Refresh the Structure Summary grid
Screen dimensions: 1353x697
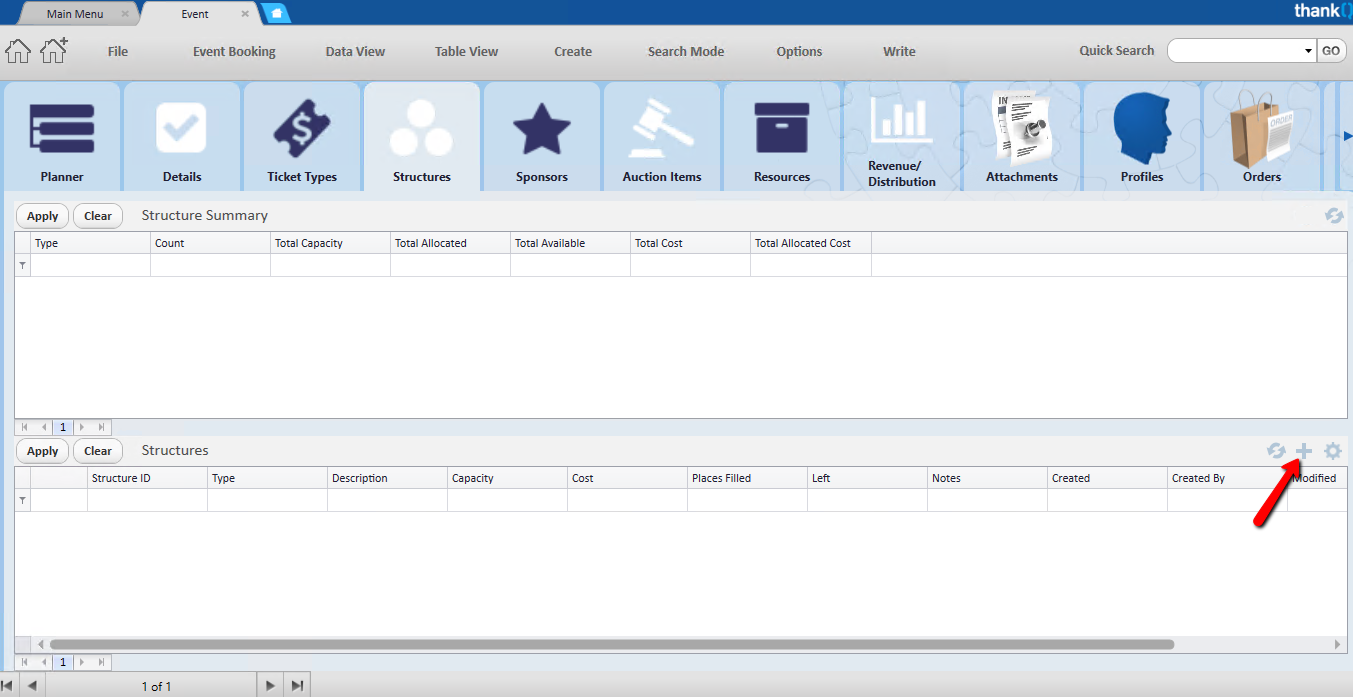1334,215
